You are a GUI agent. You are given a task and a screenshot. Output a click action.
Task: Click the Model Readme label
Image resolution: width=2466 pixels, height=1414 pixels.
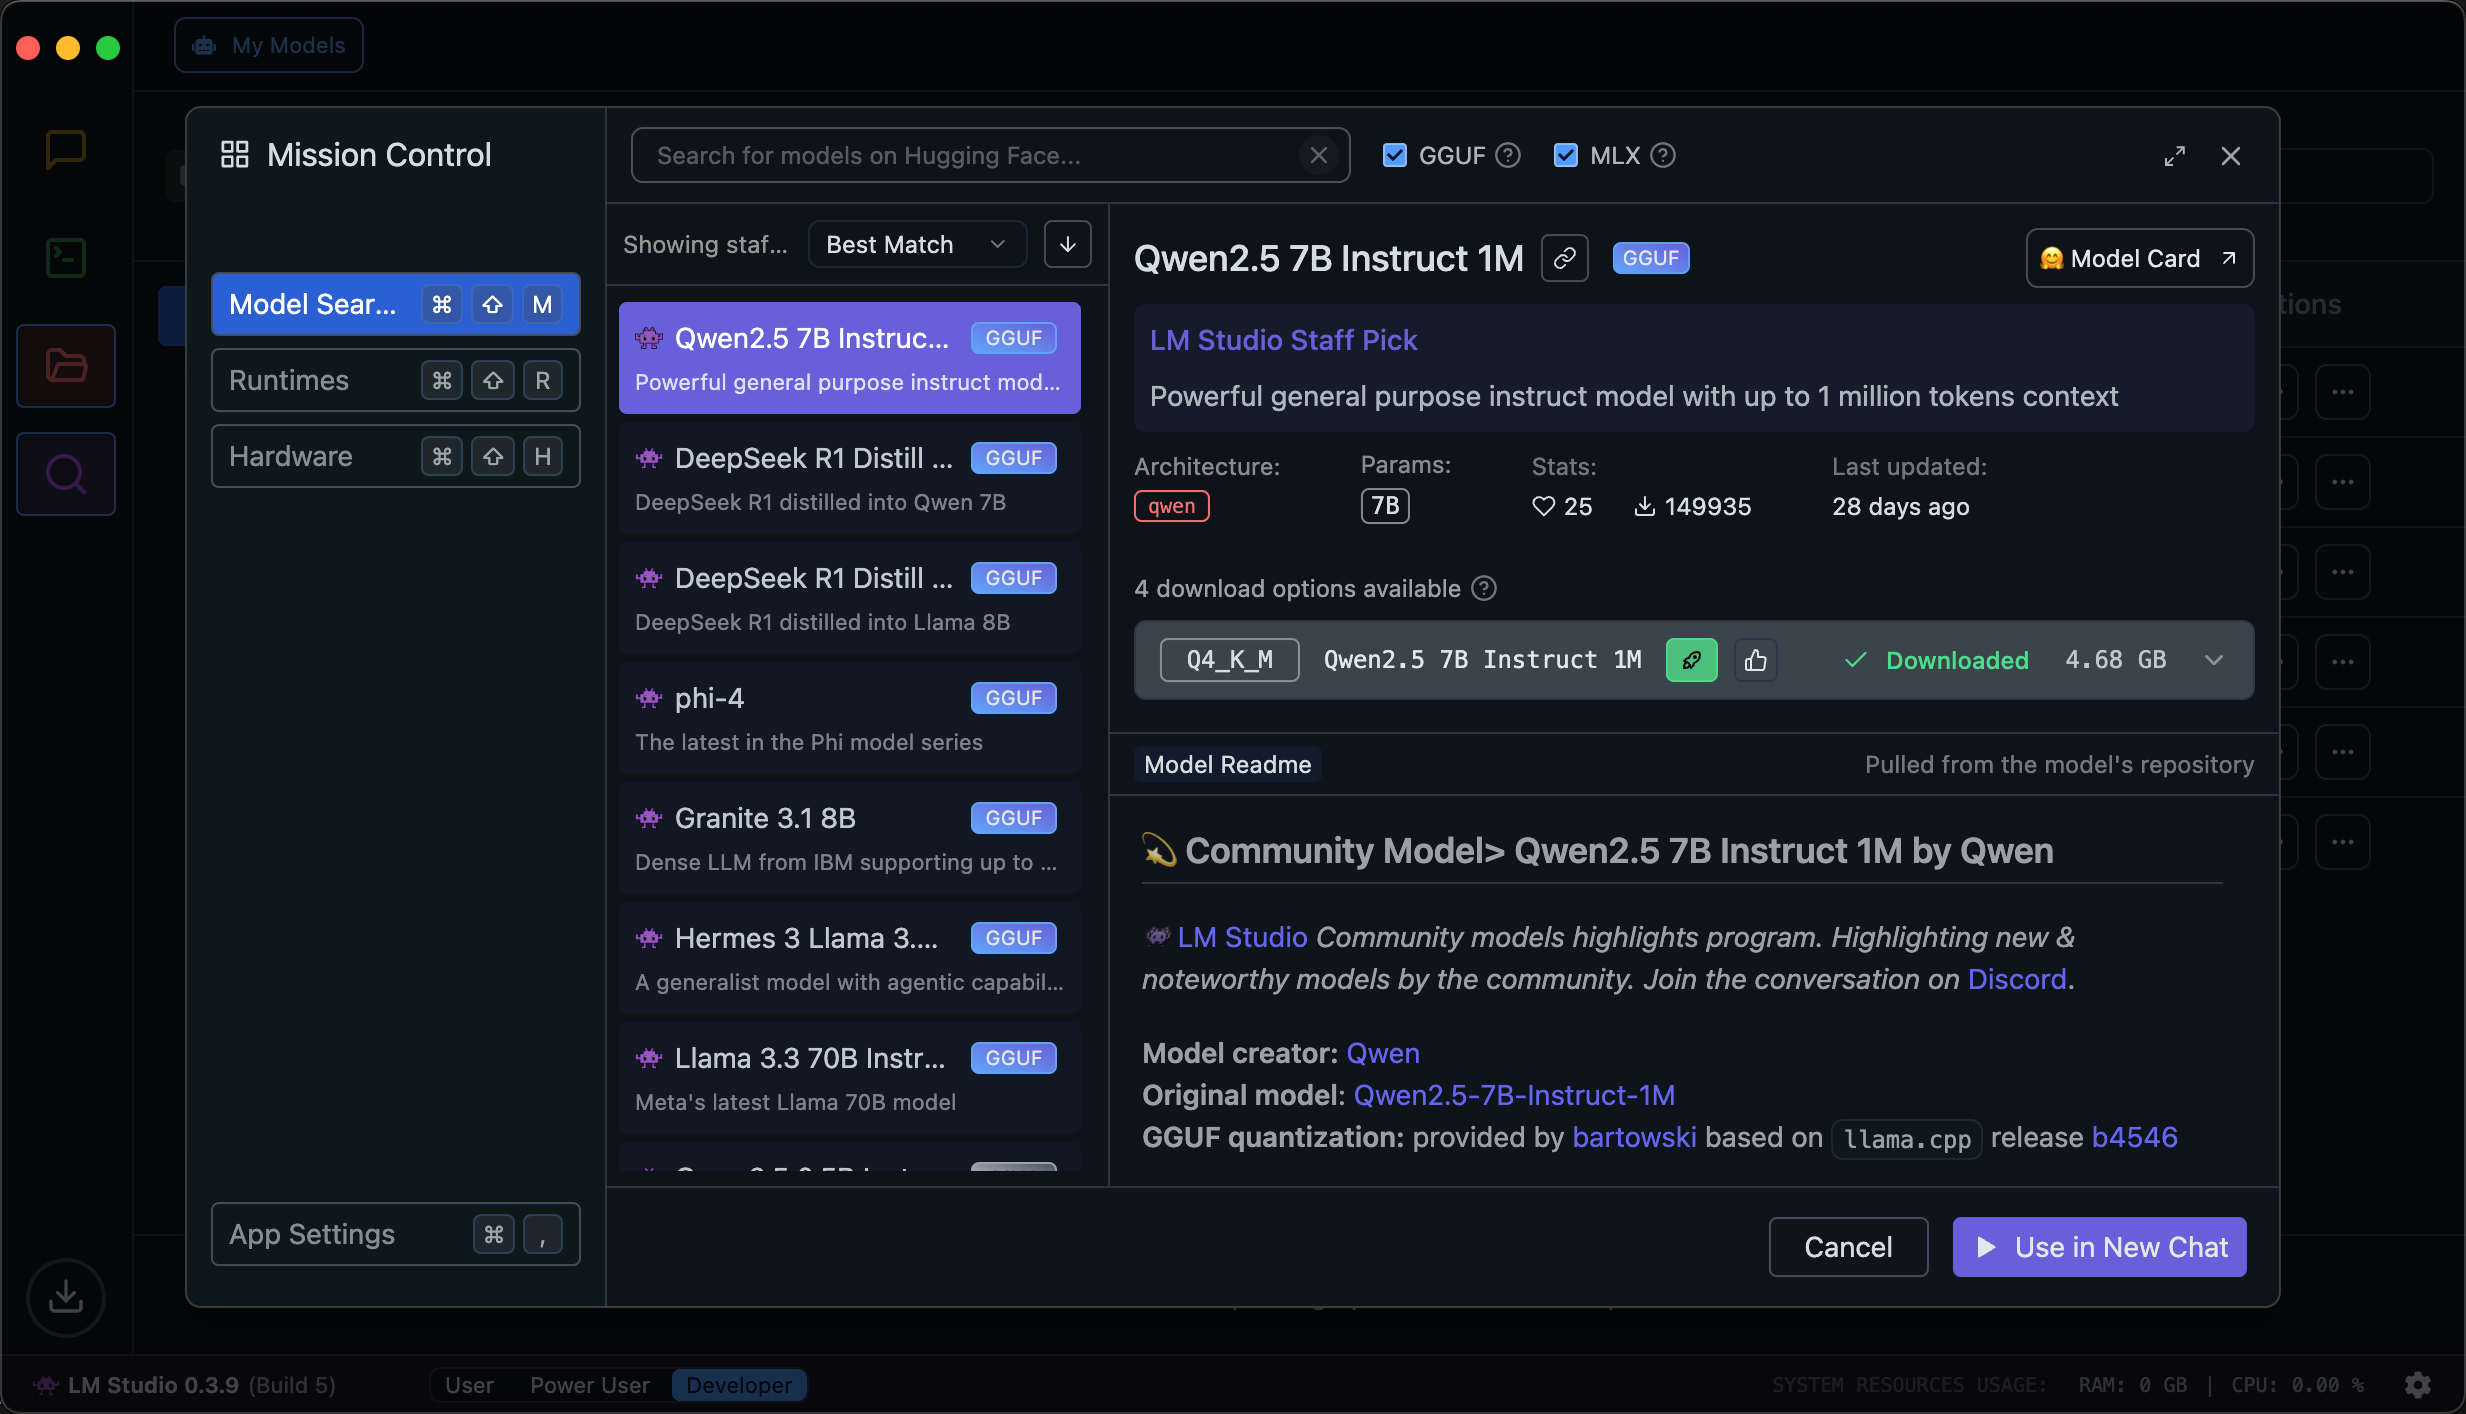coord(1228,764)
